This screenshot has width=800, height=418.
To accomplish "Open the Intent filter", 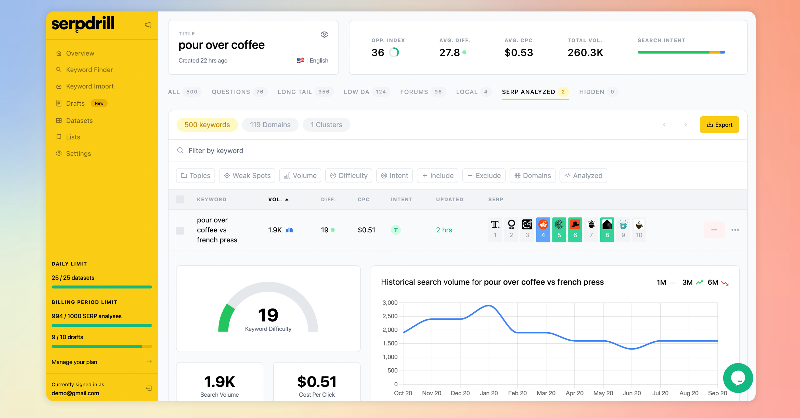I will click(395, 176).
